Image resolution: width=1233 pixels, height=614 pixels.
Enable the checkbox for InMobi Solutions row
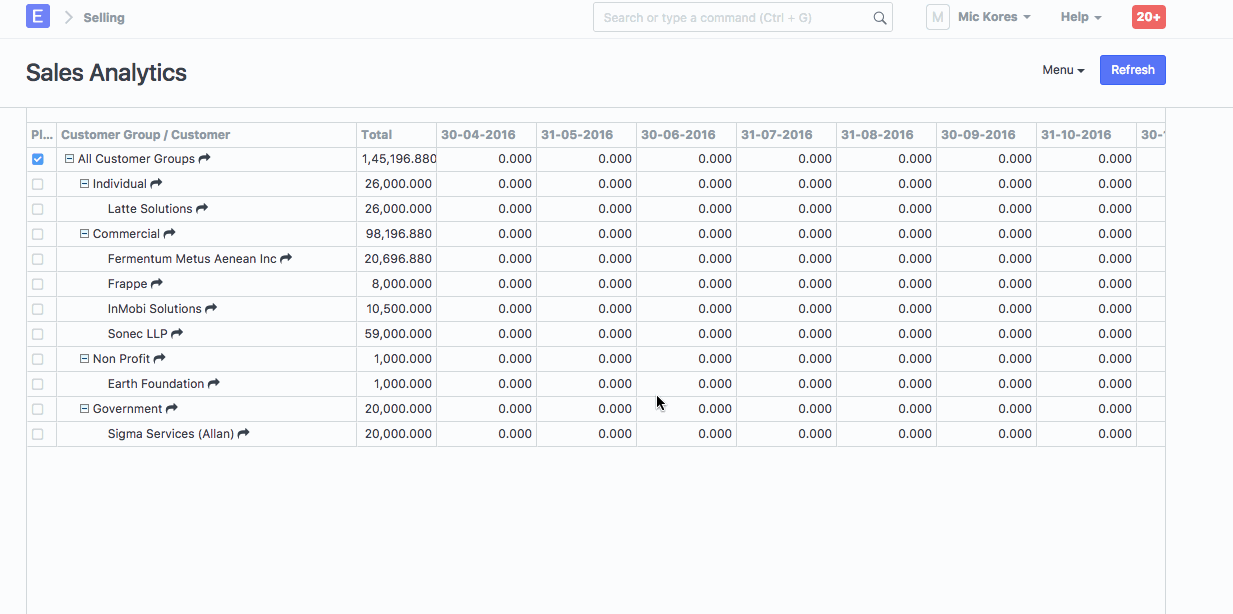(37, 308)
